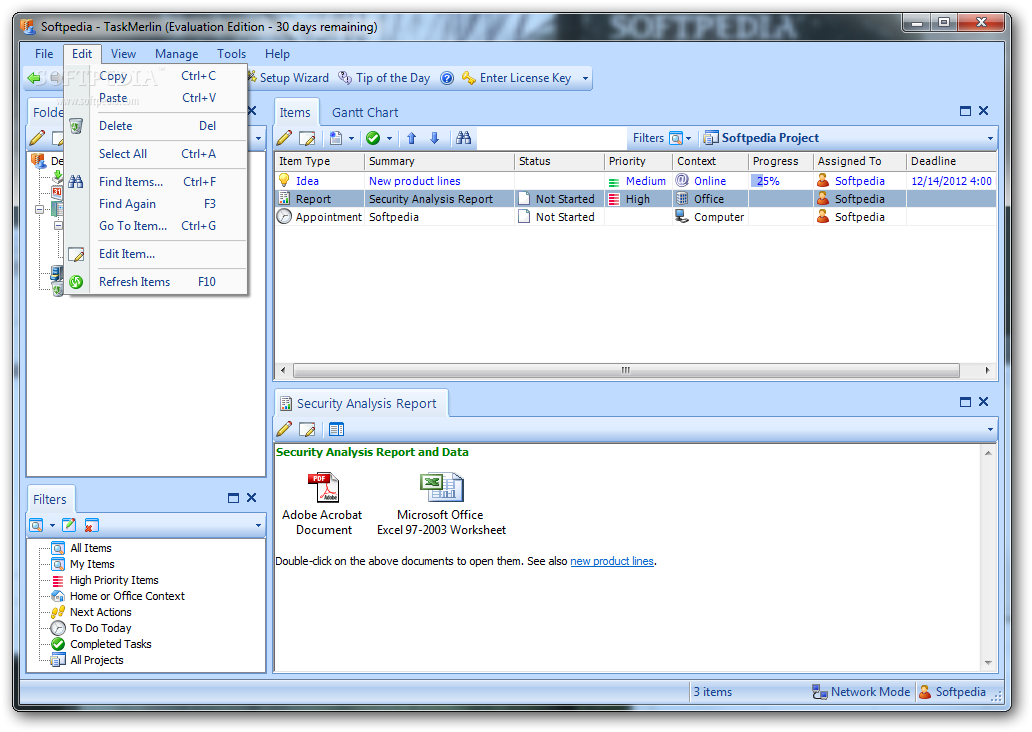The width and height of the screenshot is (1032, 732).
Task: Click the edit filter icon in the Filters panel
Action: point(68,525)
